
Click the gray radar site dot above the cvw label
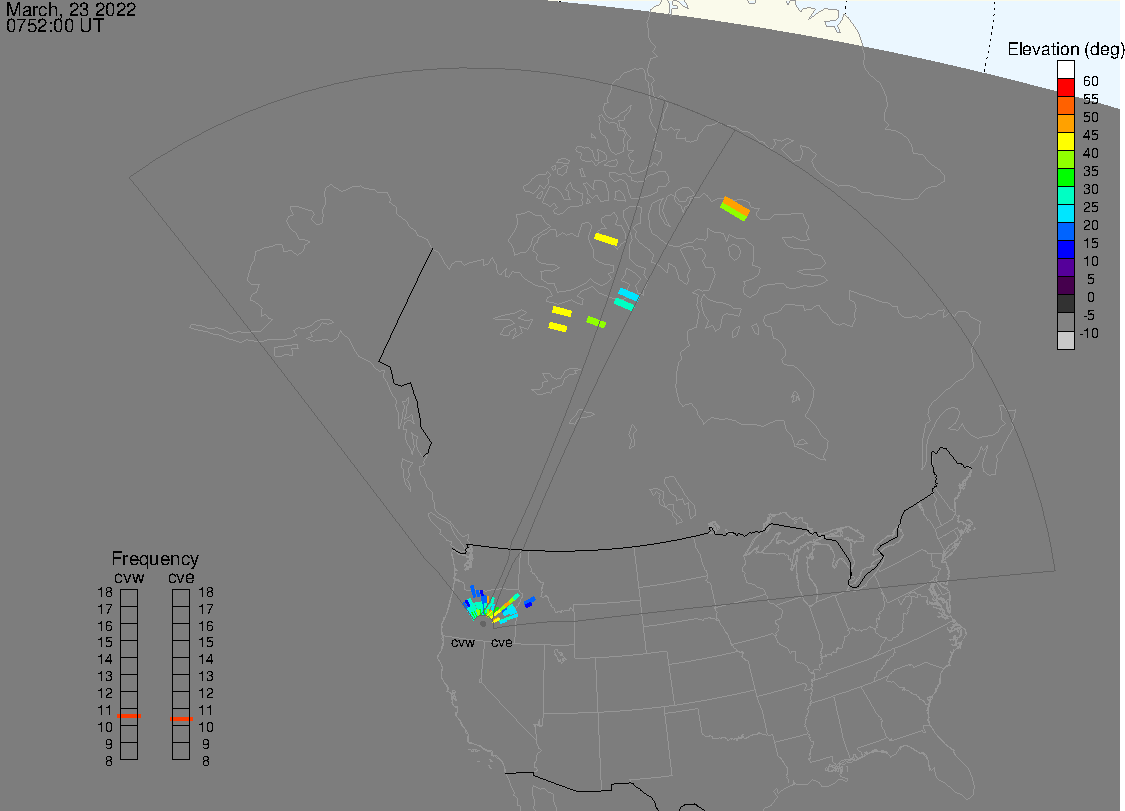tap(483, 624)
